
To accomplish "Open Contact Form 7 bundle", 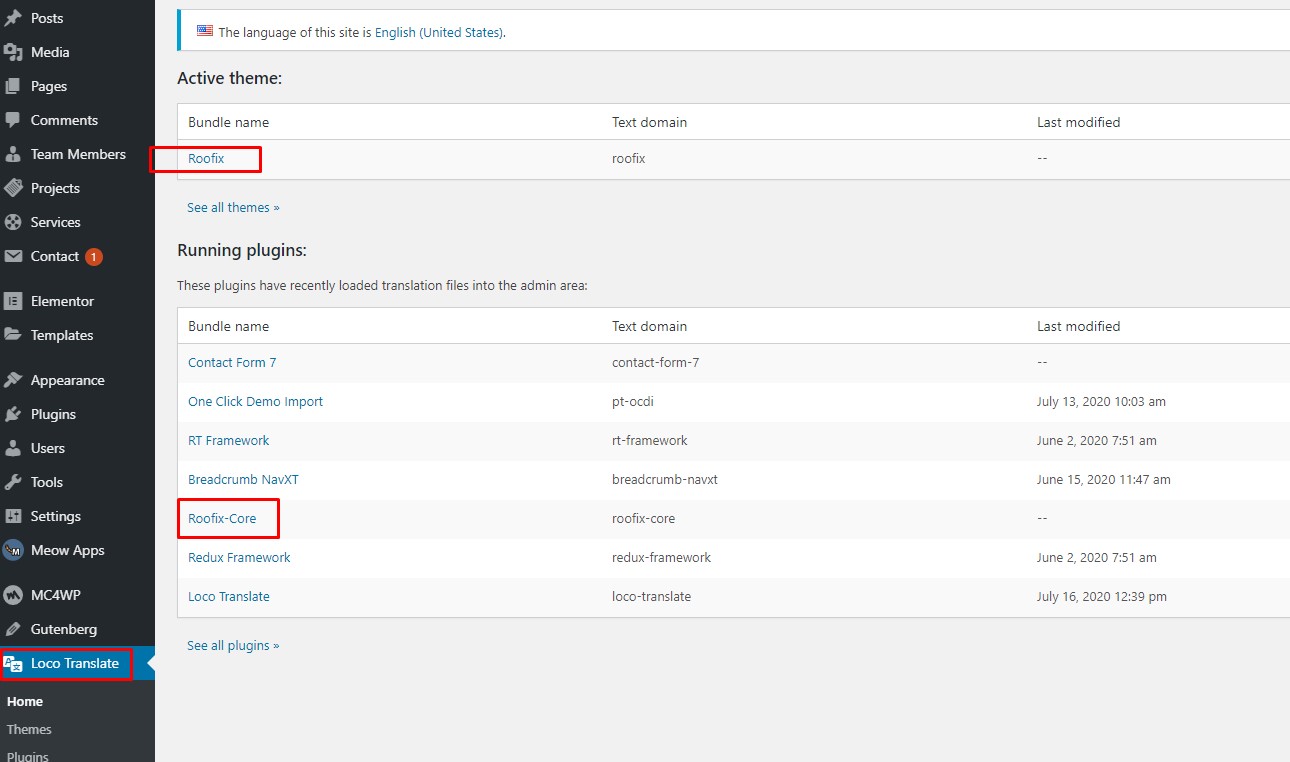I will [232, 362].
